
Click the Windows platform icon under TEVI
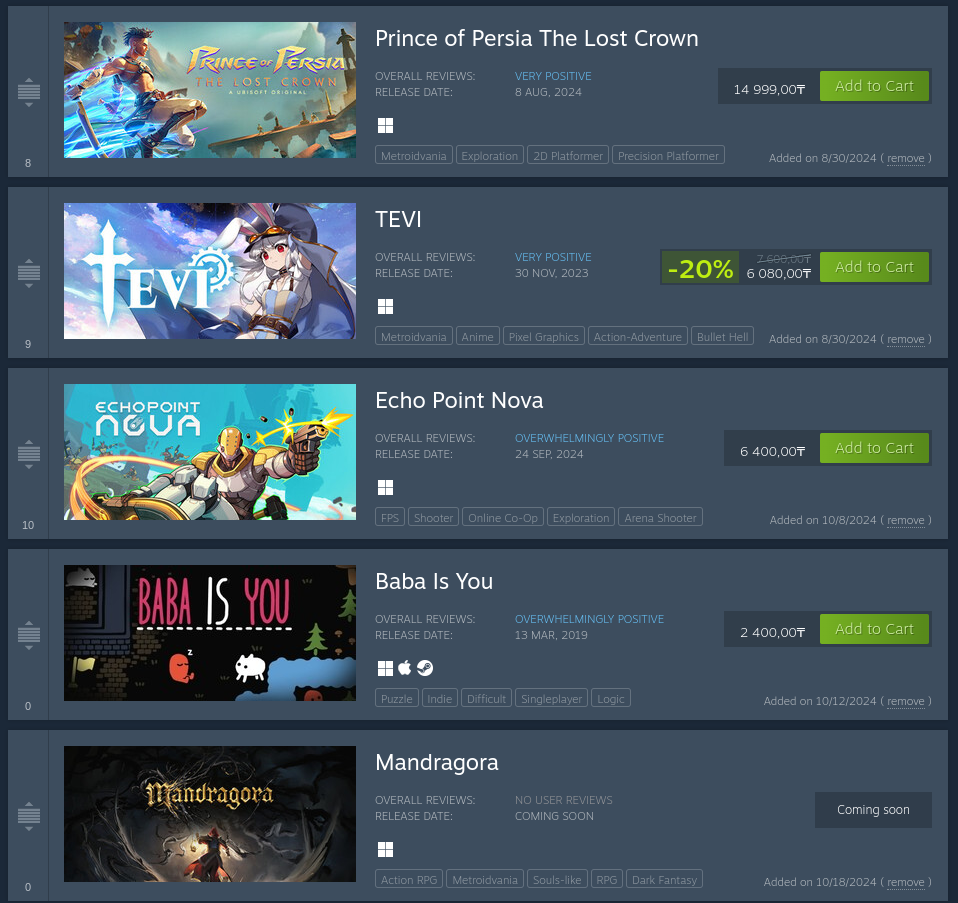point(386,306)
